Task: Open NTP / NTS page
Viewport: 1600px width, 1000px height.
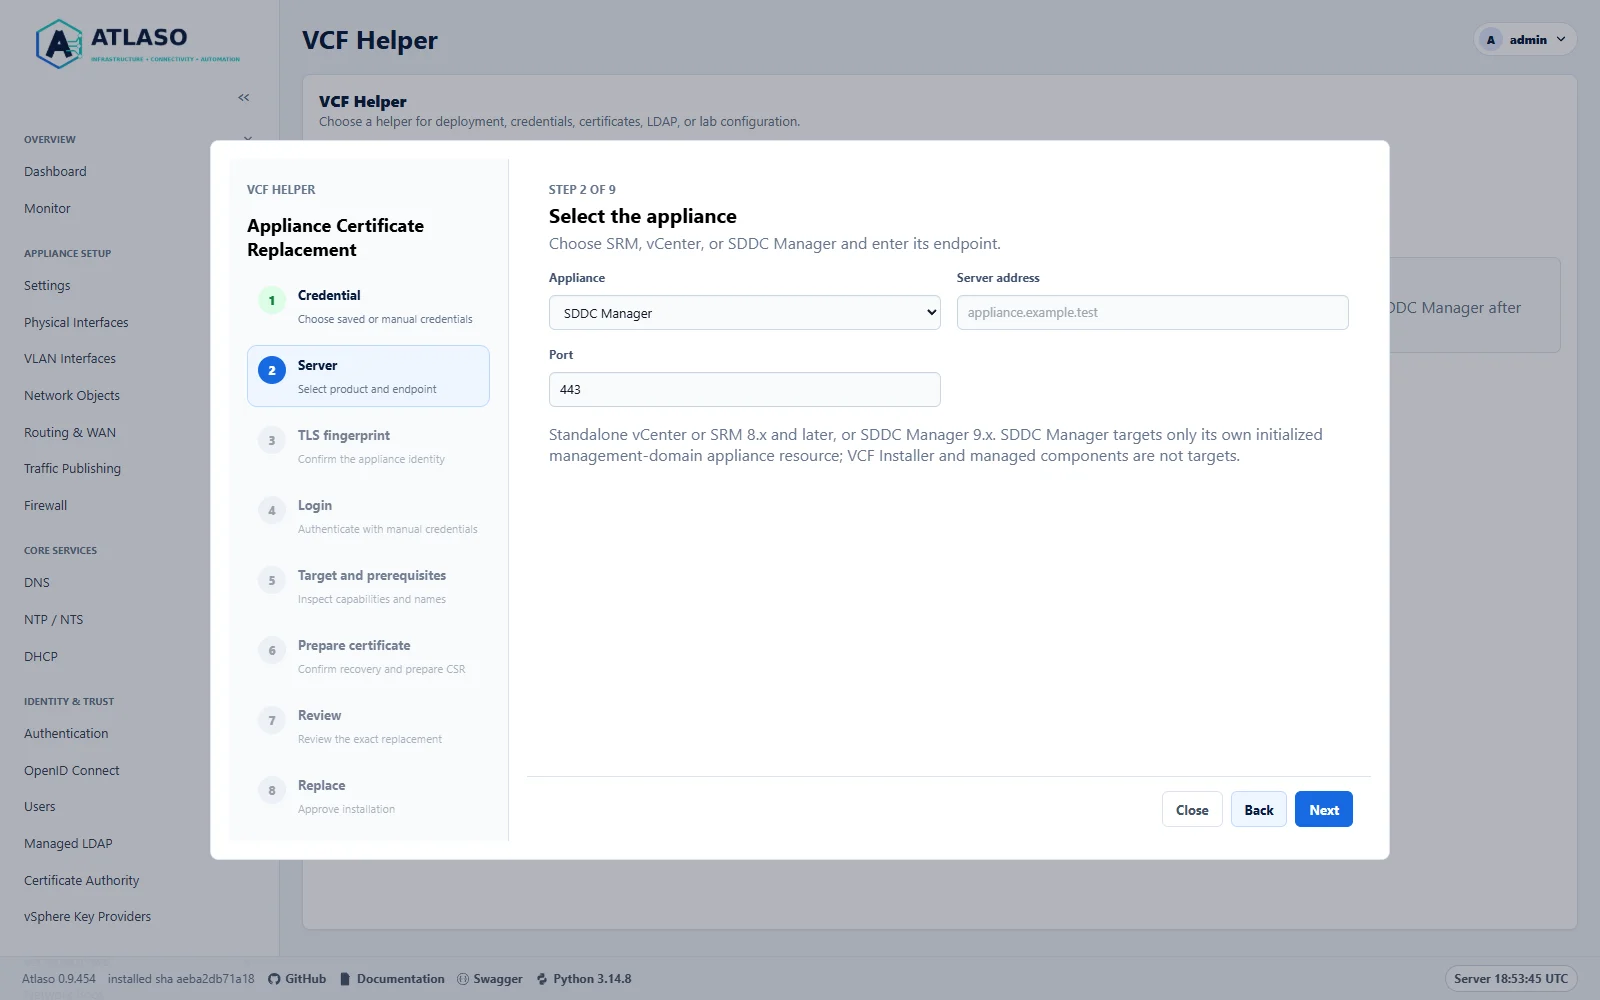Action: coord(54,620)
